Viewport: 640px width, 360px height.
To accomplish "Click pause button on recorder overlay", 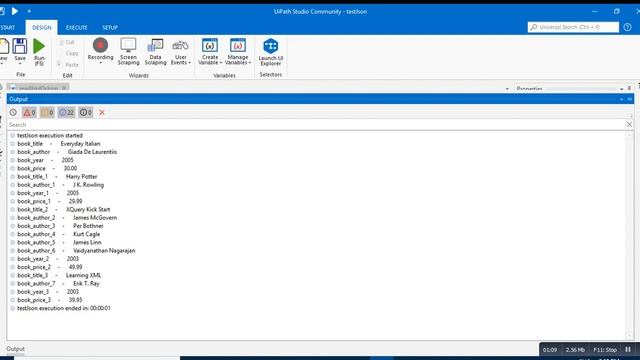I will coord(628,349).
